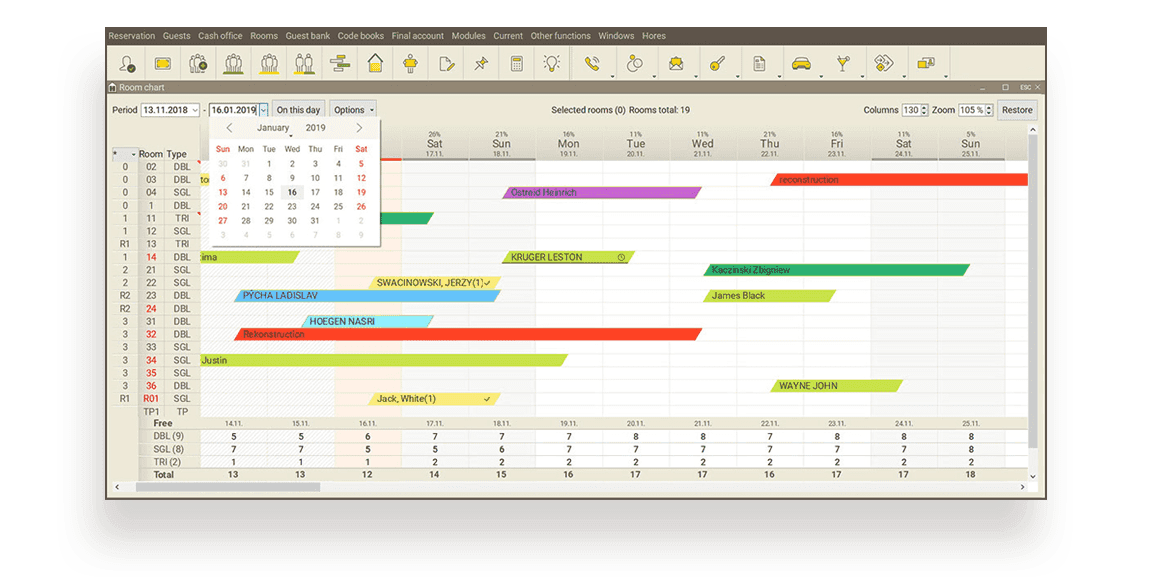The height and width of the screenshot is (577, 1152).
Task: Open the Options dropdown button
Action: (353, 110)
